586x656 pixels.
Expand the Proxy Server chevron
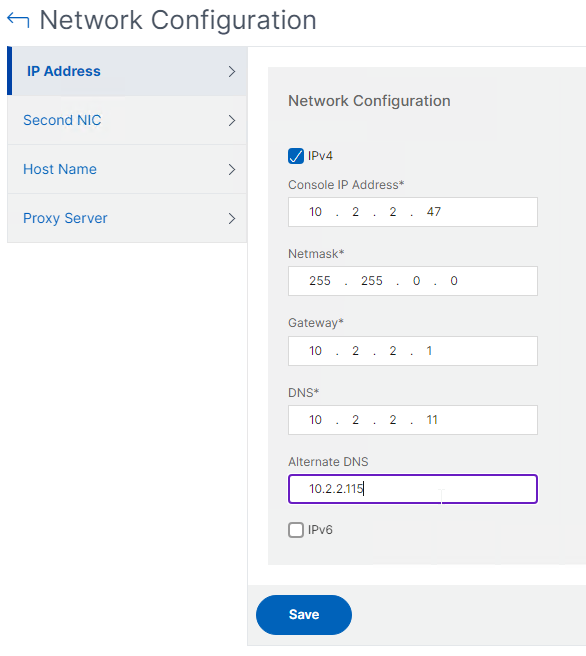pos(232,218)
